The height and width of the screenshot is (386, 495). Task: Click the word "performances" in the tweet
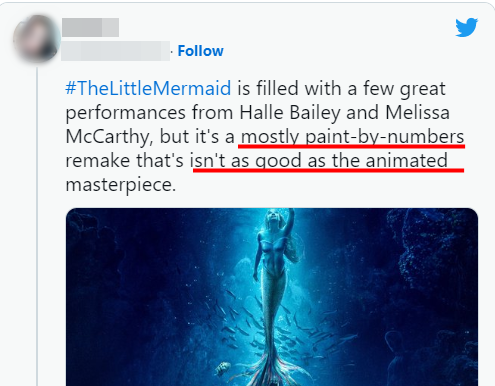point(125,113)
